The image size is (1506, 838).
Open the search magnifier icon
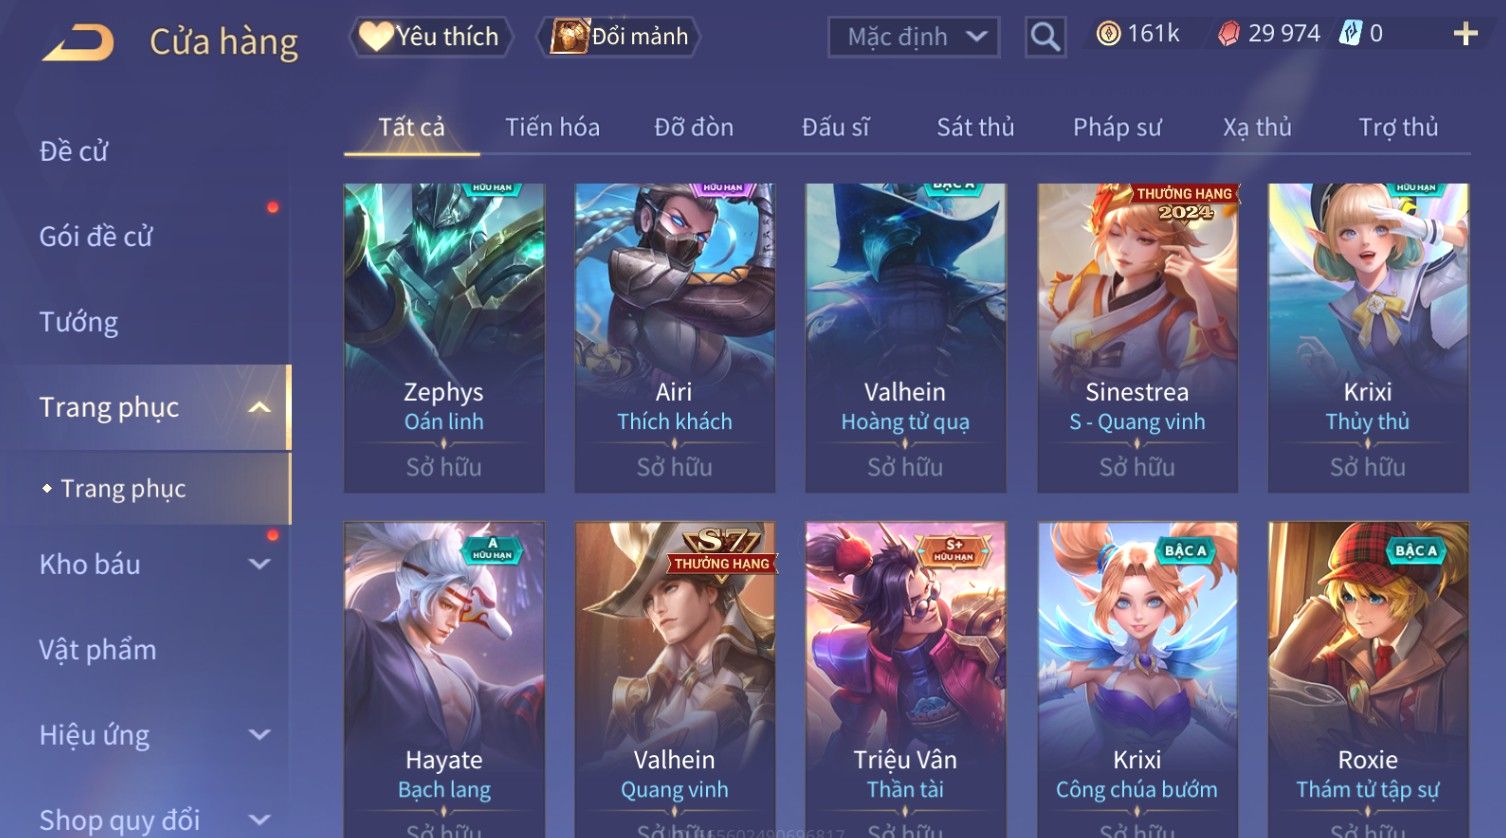1045,37
